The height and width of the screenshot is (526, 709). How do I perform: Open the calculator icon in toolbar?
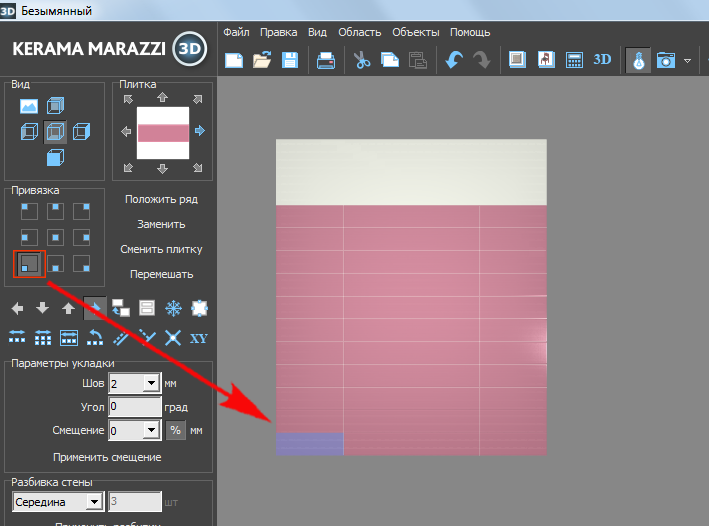tap(574, 60)
